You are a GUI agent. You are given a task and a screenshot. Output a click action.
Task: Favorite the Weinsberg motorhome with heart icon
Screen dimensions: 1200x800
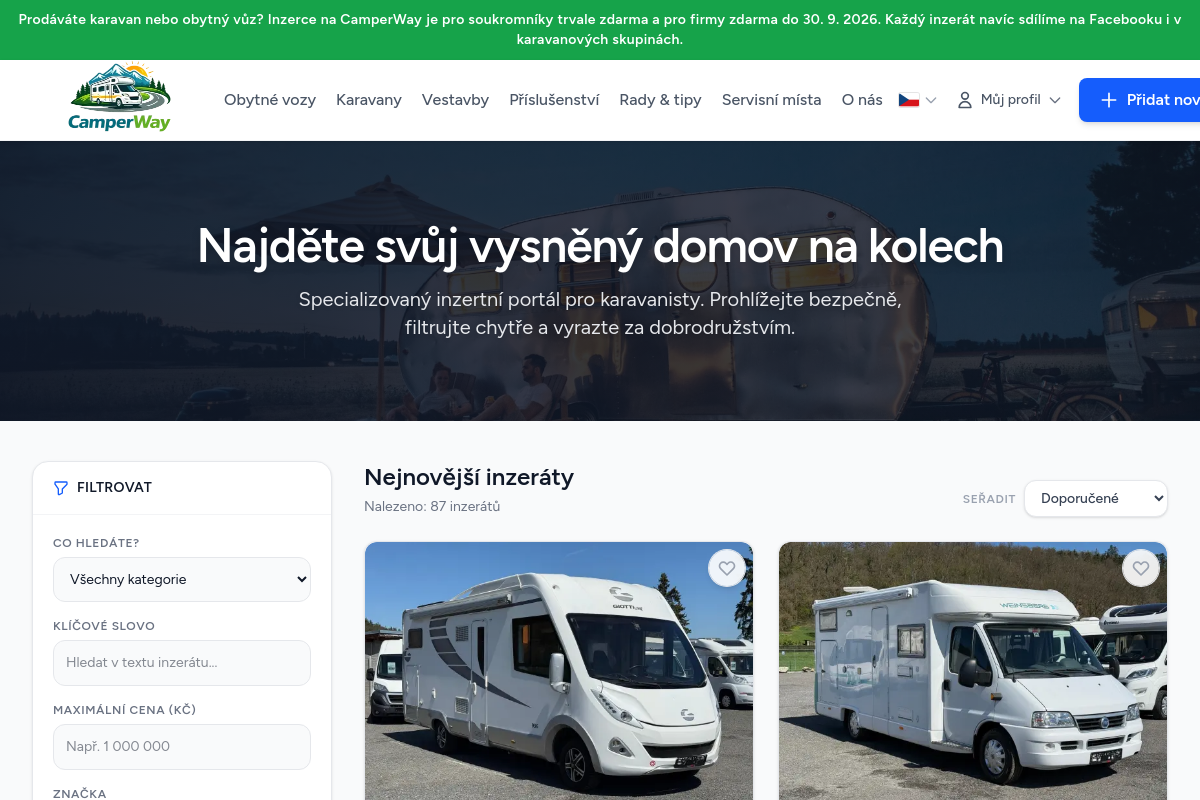[x=1141, y=568]
